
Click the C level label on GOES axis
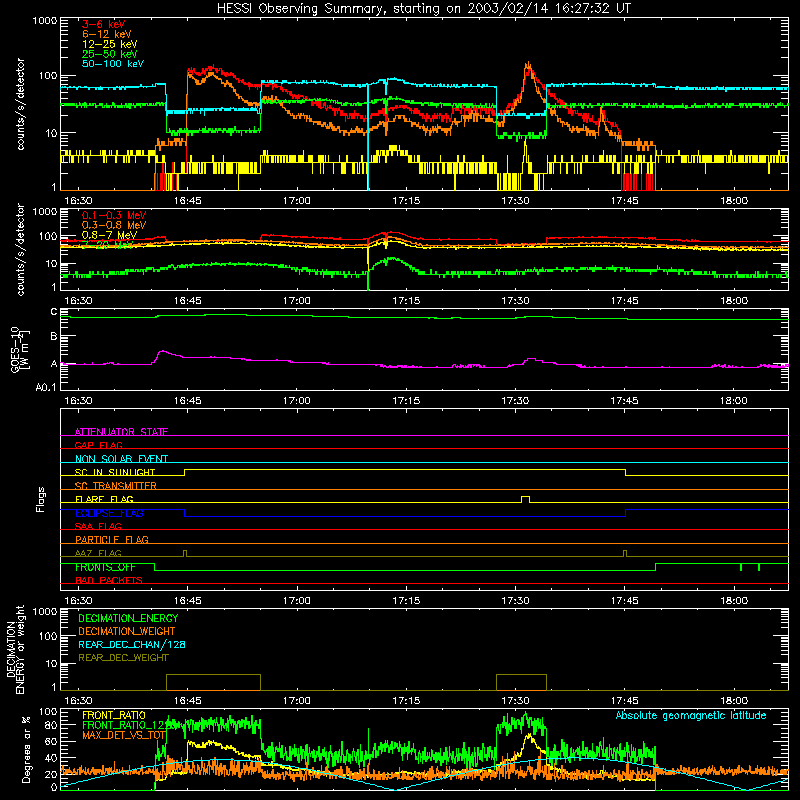coord(54,312)
